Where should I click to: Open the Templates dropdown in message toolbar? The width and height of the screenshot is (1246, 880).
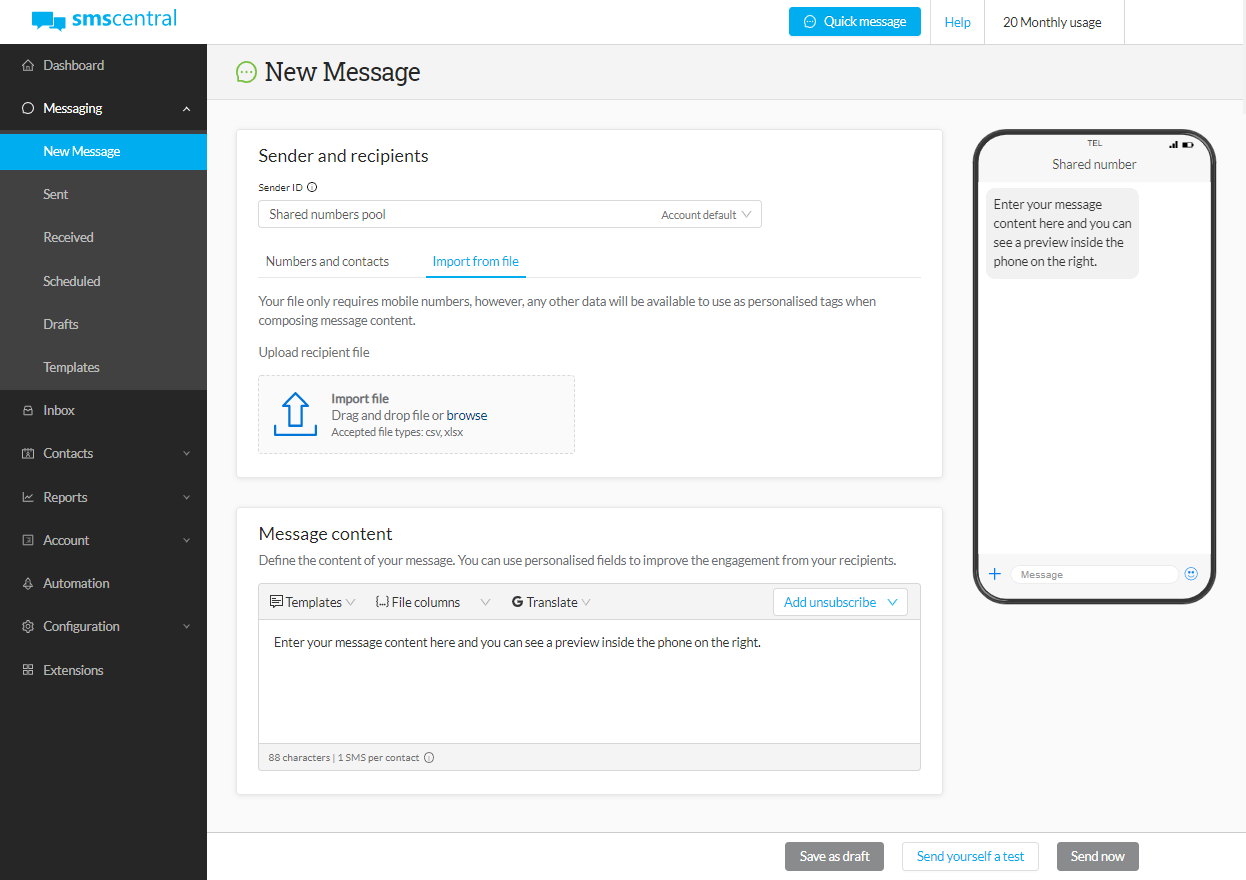pyautogui.click(x=312, y=602)
